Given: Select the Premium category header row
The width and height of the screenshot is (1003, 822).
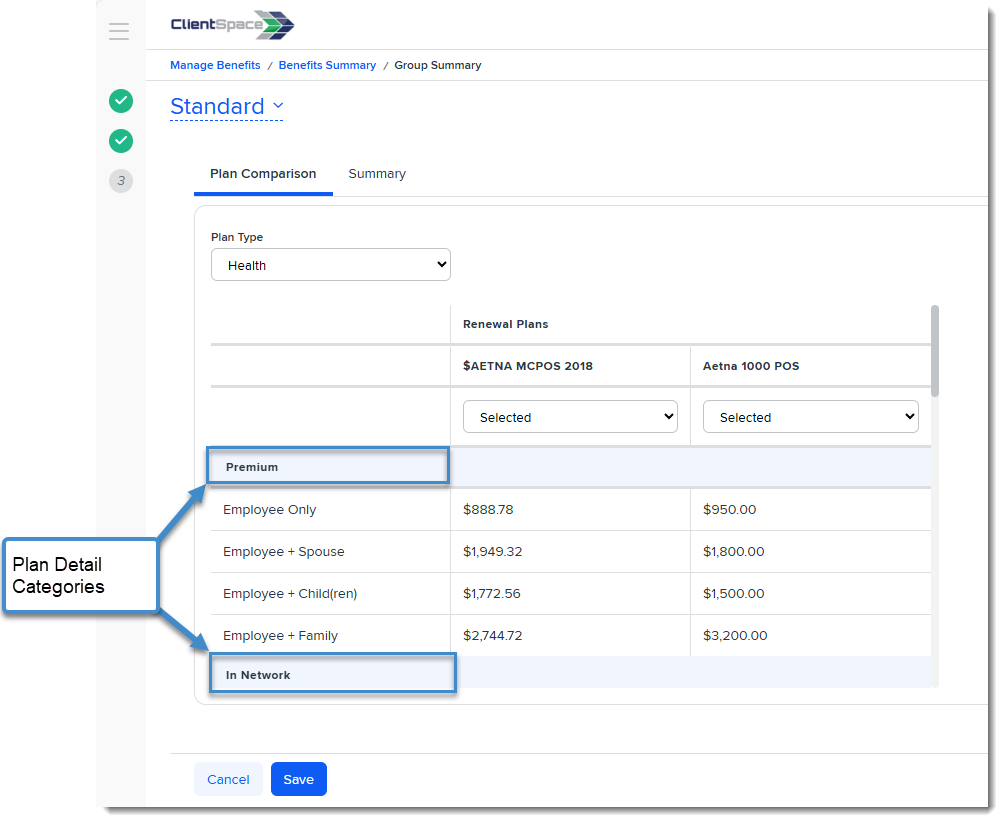Looking at the screenshot, I should (328, 467).
